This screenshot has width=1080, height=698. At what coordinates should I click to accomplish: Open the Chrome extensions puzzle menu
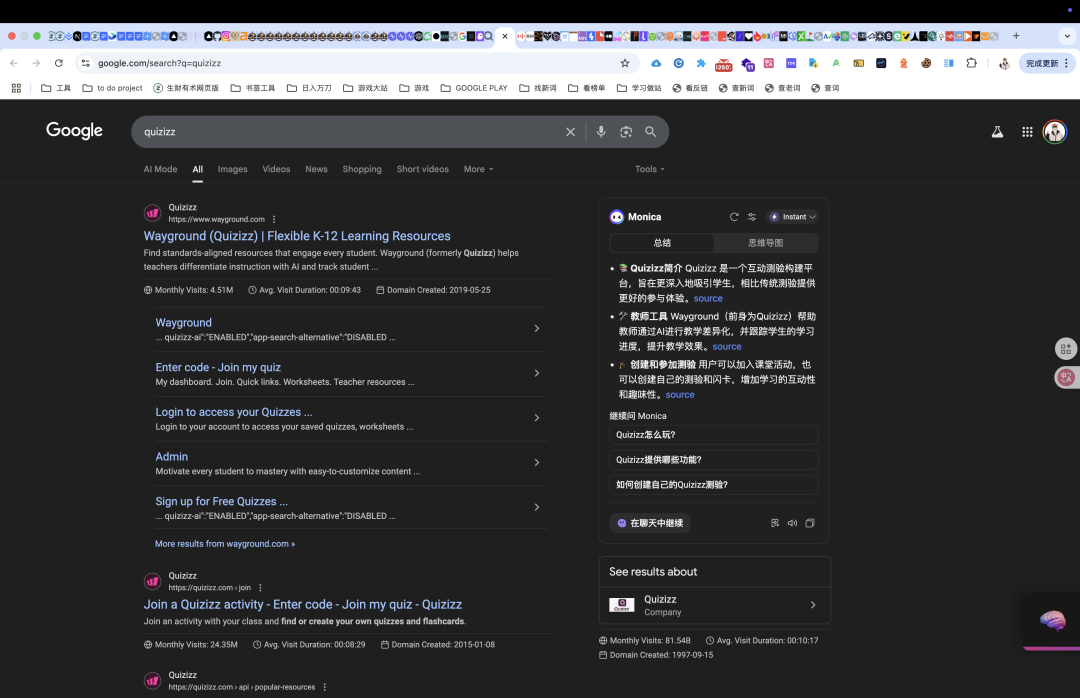click(x=971, y=63)
